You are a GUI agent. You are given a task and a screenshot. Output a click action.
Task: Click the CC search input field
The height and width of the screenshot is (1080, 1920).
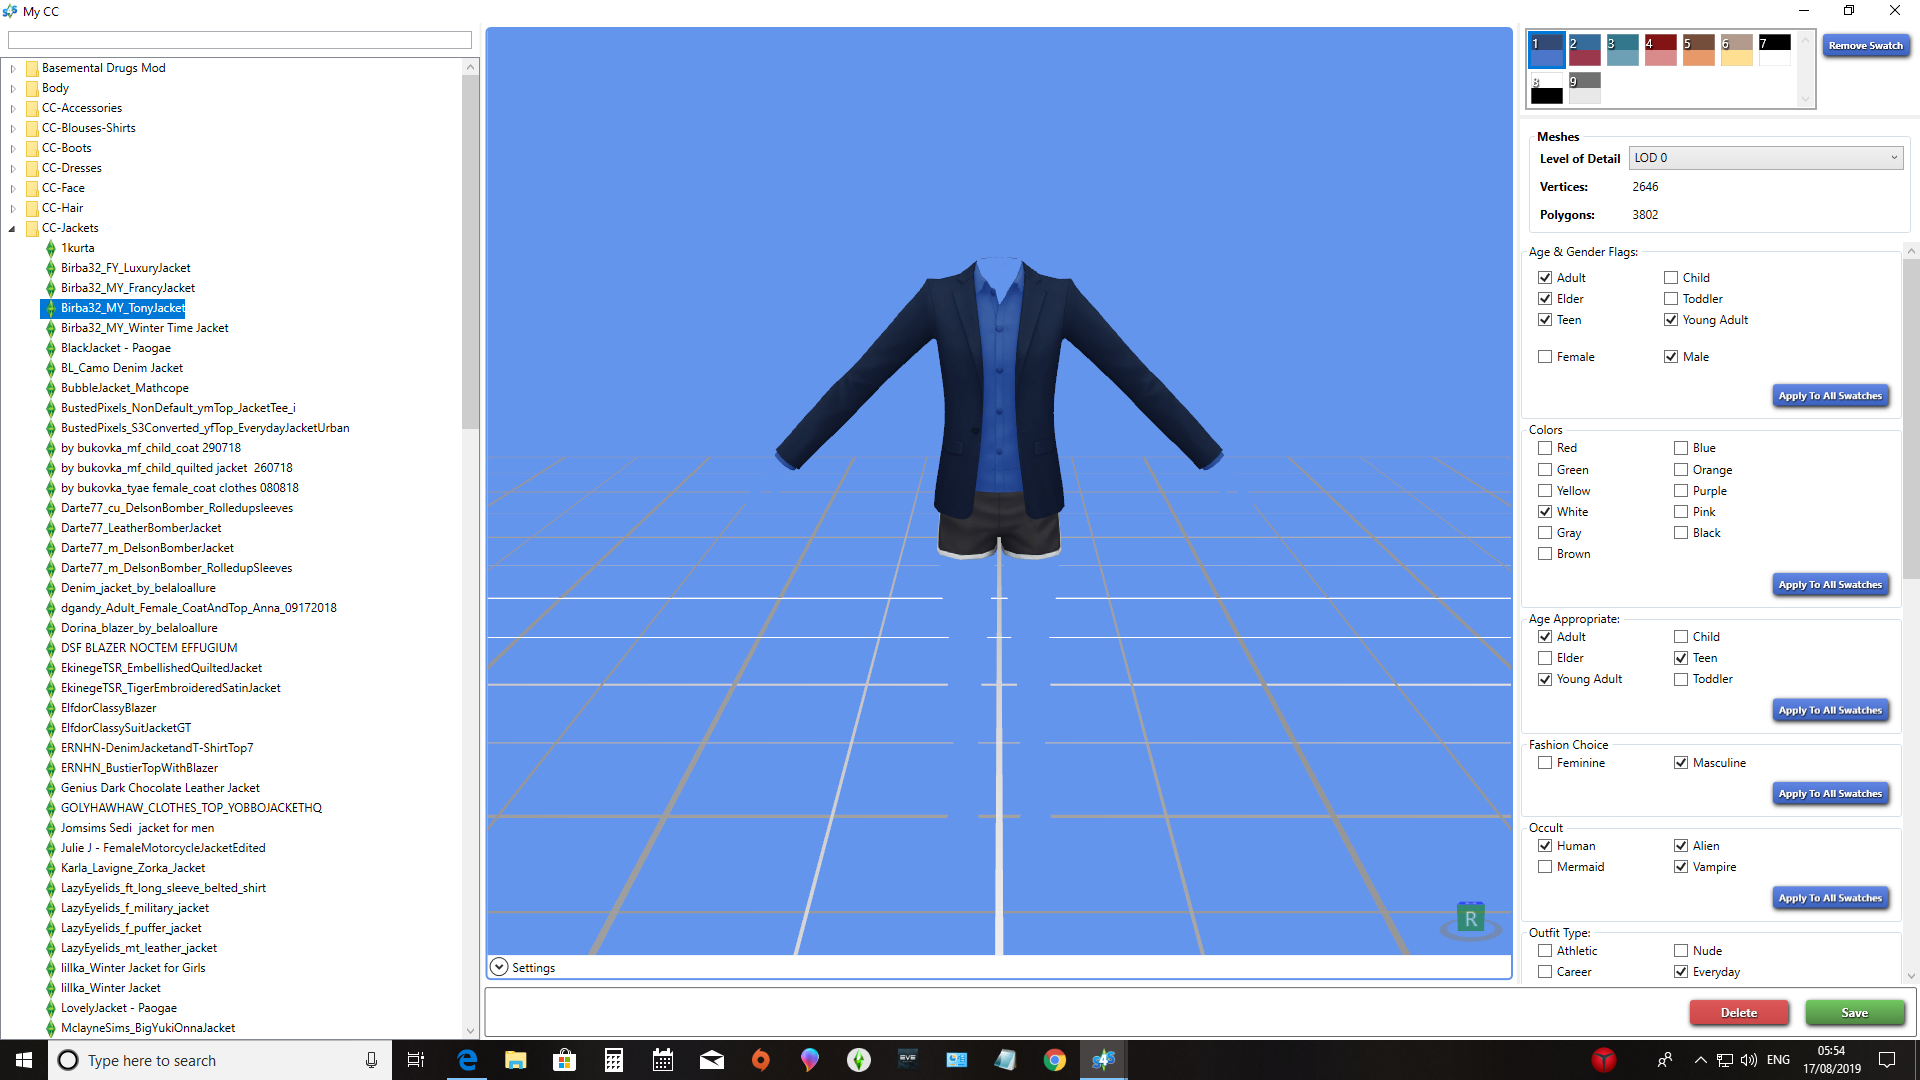(240, 40)
